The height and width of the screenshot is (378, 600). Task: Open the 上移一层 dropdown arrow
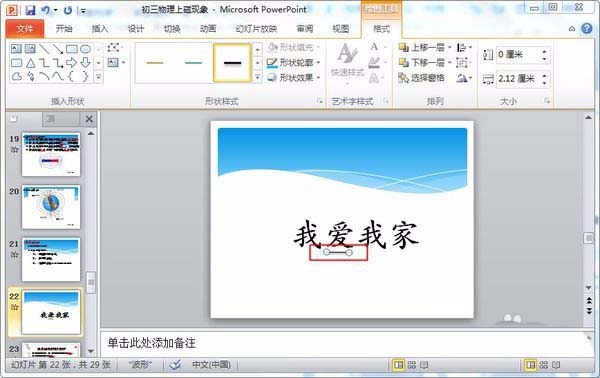(x=450, y=47)
